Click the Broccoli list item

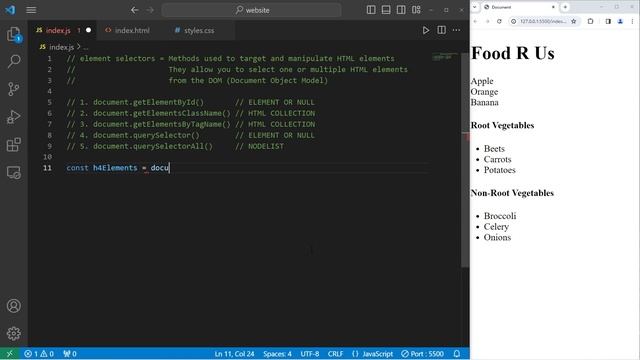point(500,216)
